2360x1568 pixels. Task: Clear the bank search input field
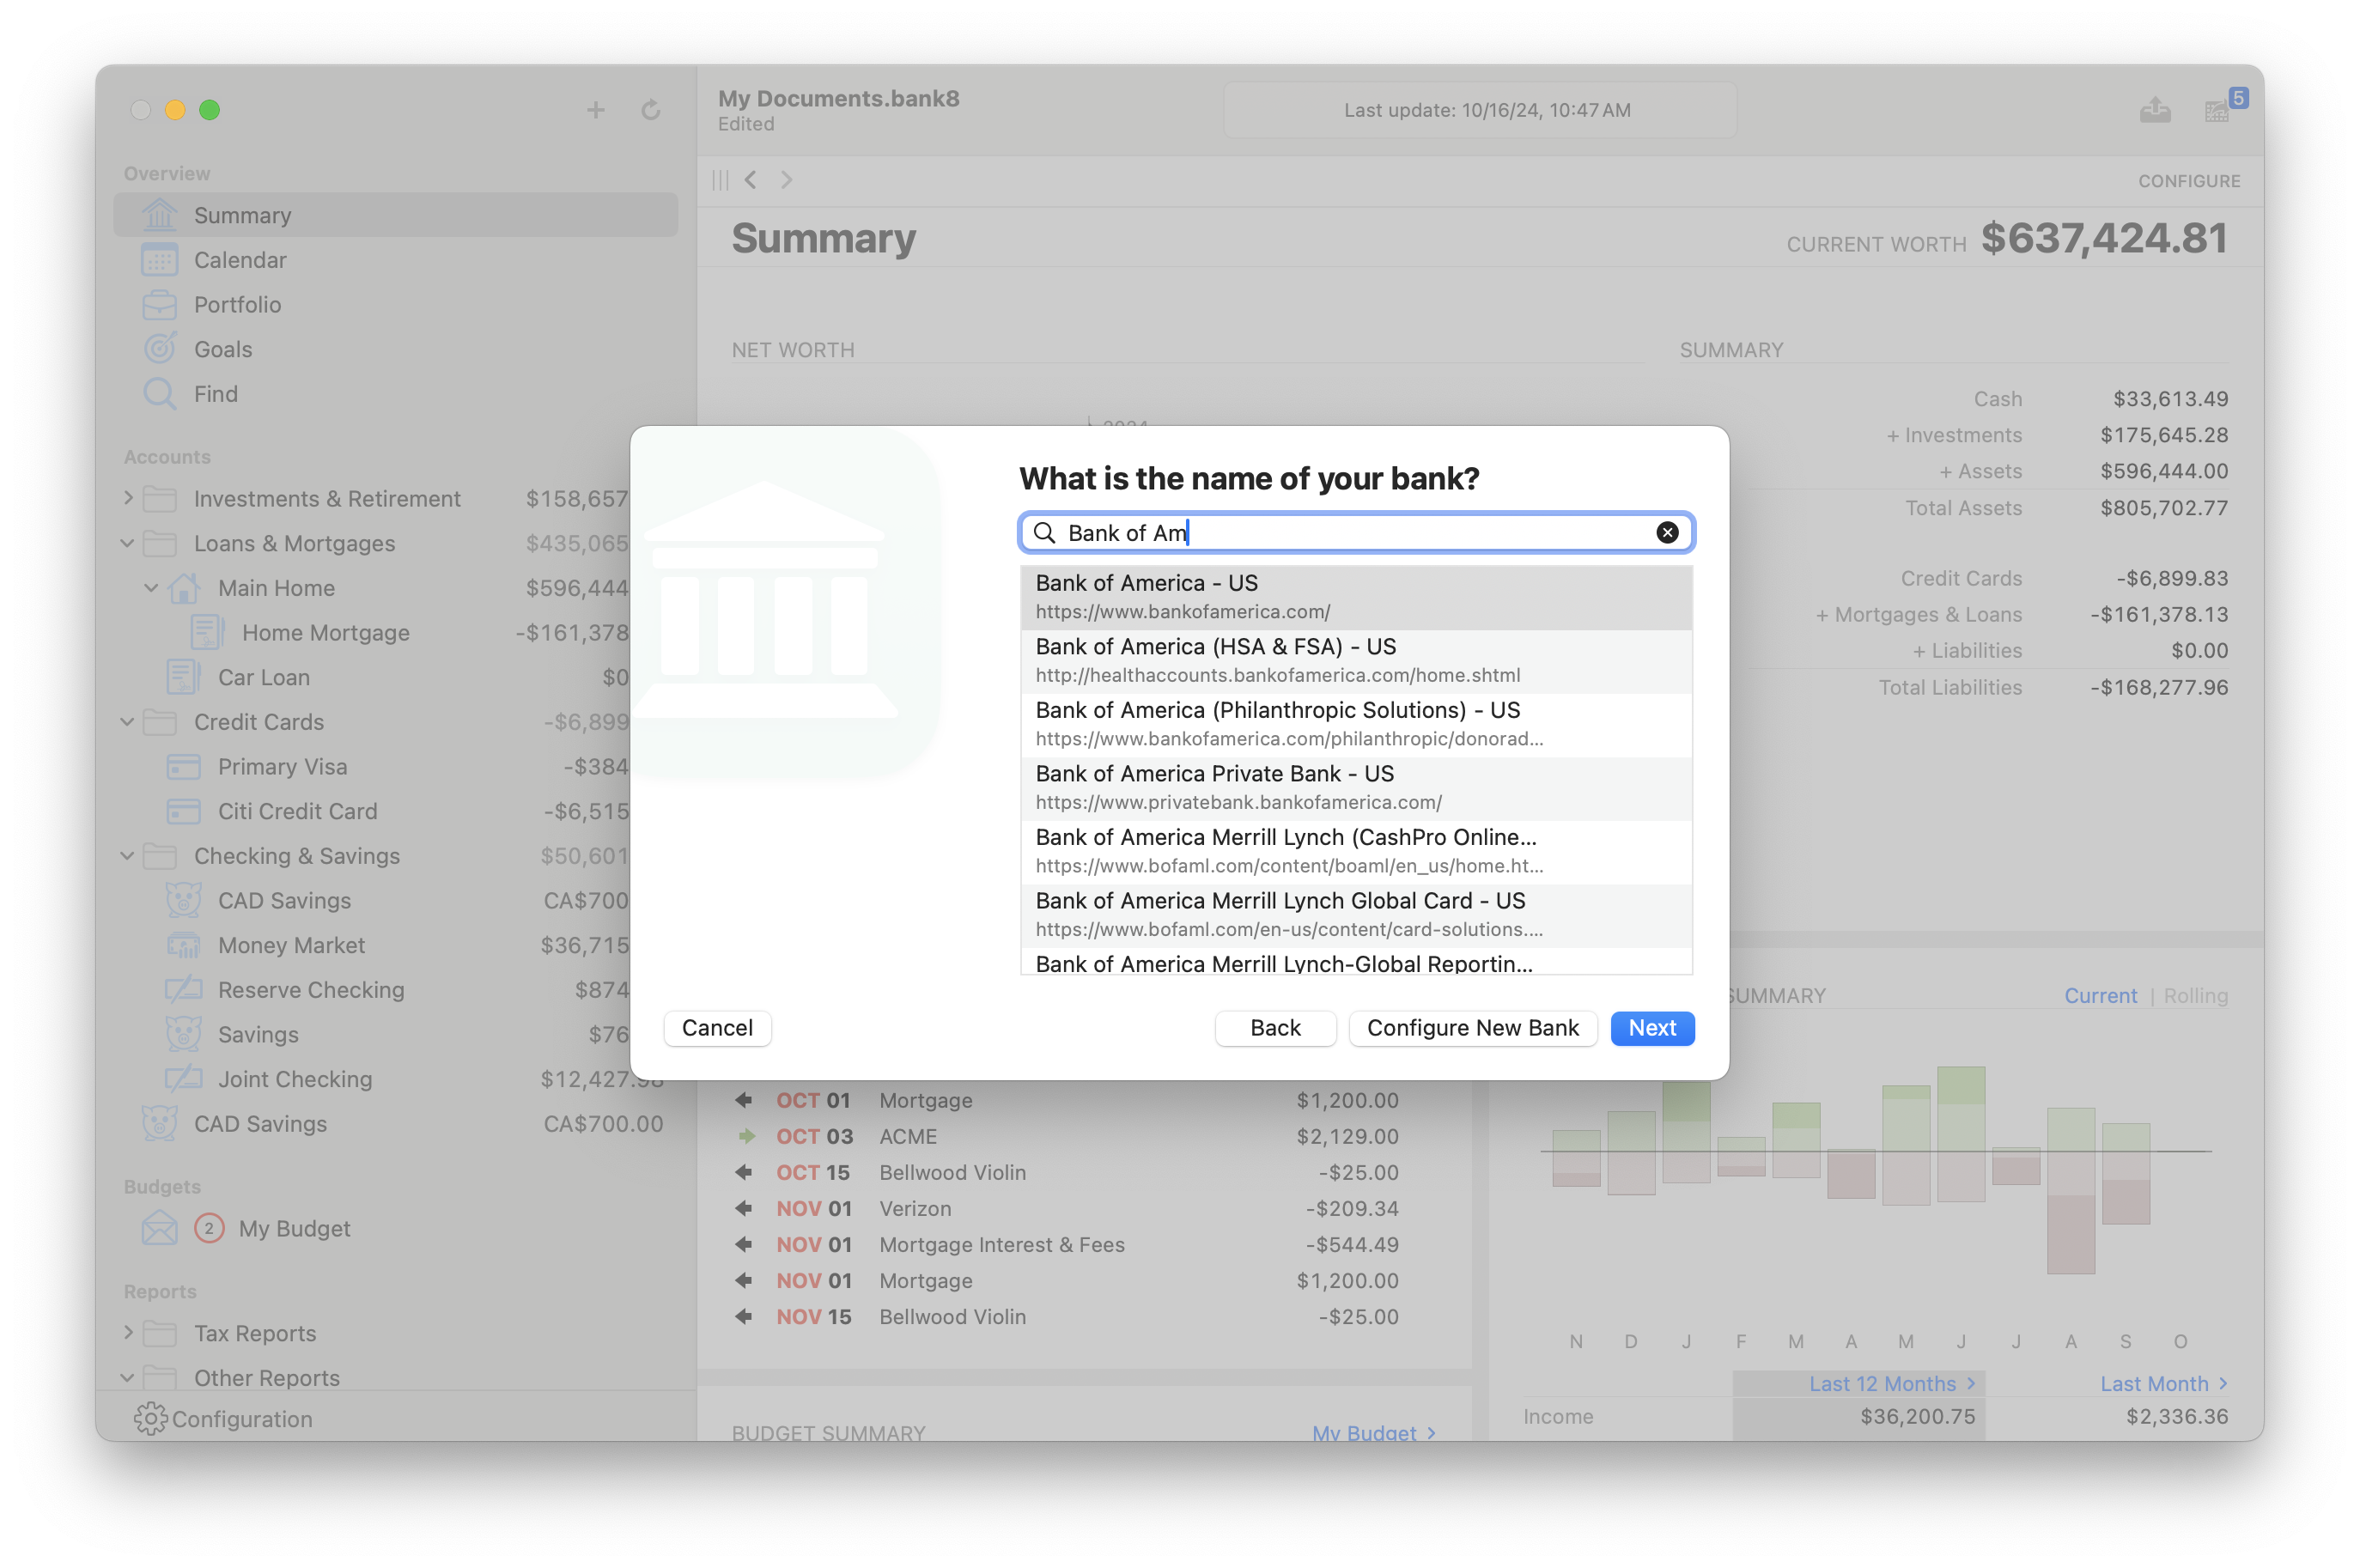1667,532
